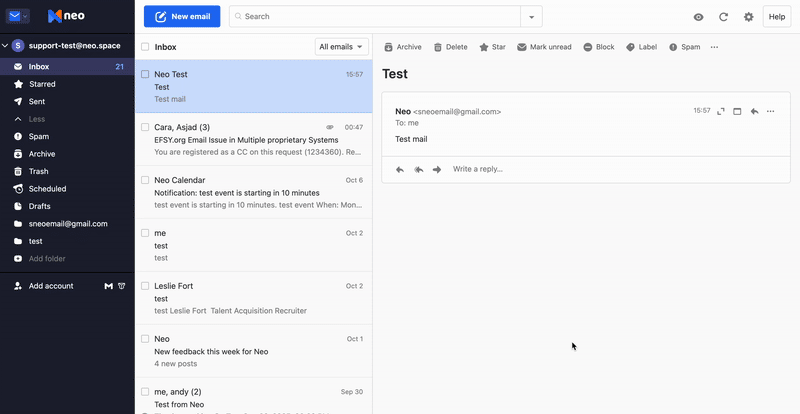Focus the Search field
The height and width of the screenshot is (414, 800).
pyautogui.click(x=375, y=16)
